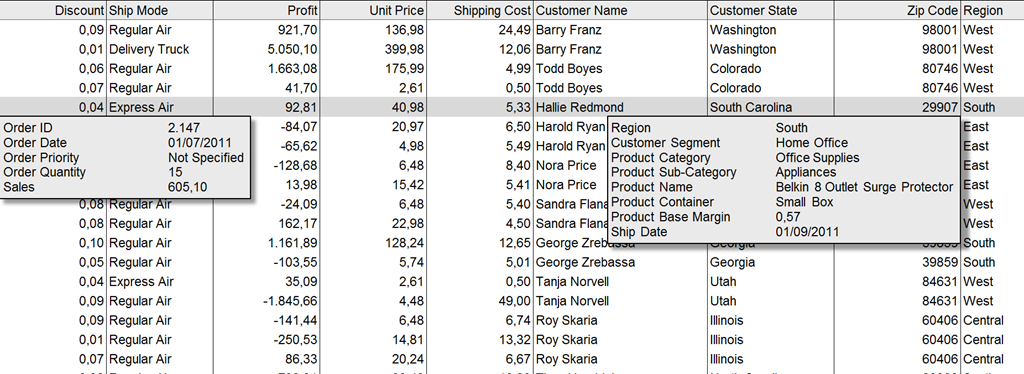
Task: Select the highlighted Hallie Redmond row
Action: 512,107
